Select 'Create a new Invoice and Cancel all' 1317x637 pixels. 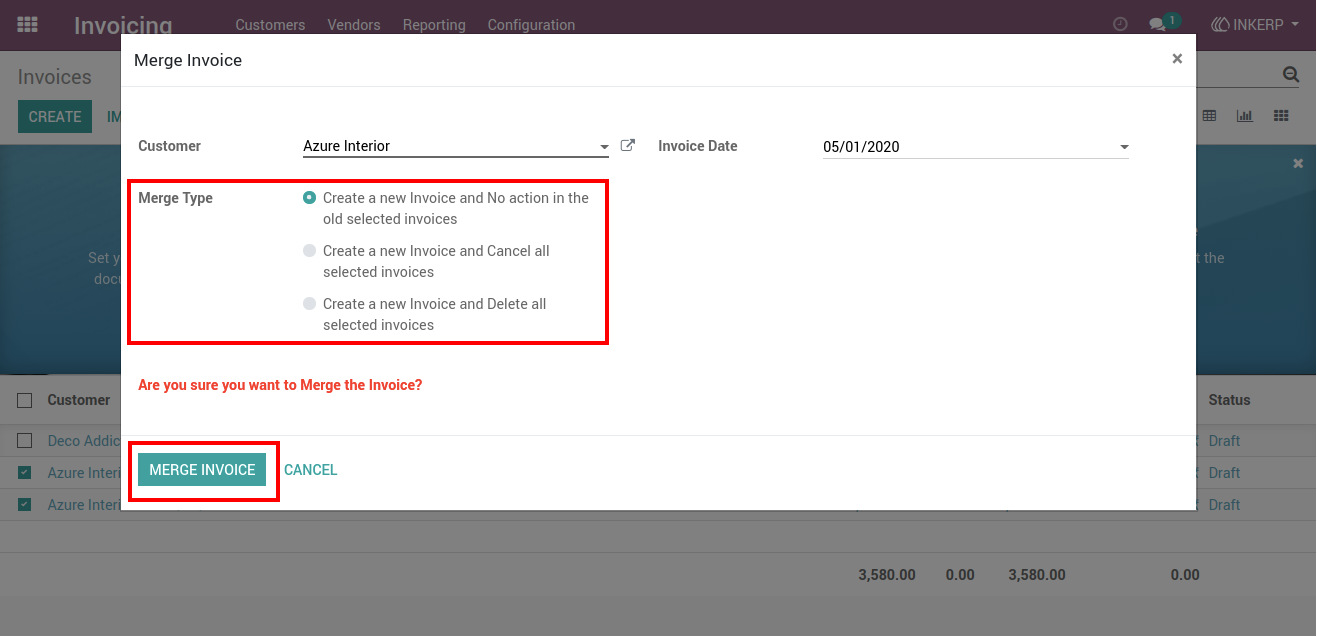(310, 251)
